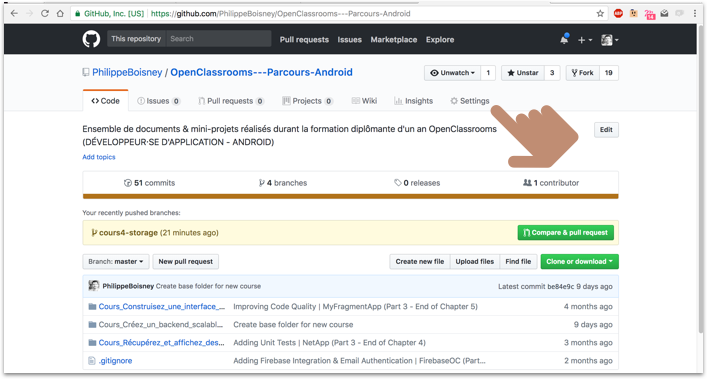Reload the page in browser
This screenshot has height=379, width=707.
point(45,14)
